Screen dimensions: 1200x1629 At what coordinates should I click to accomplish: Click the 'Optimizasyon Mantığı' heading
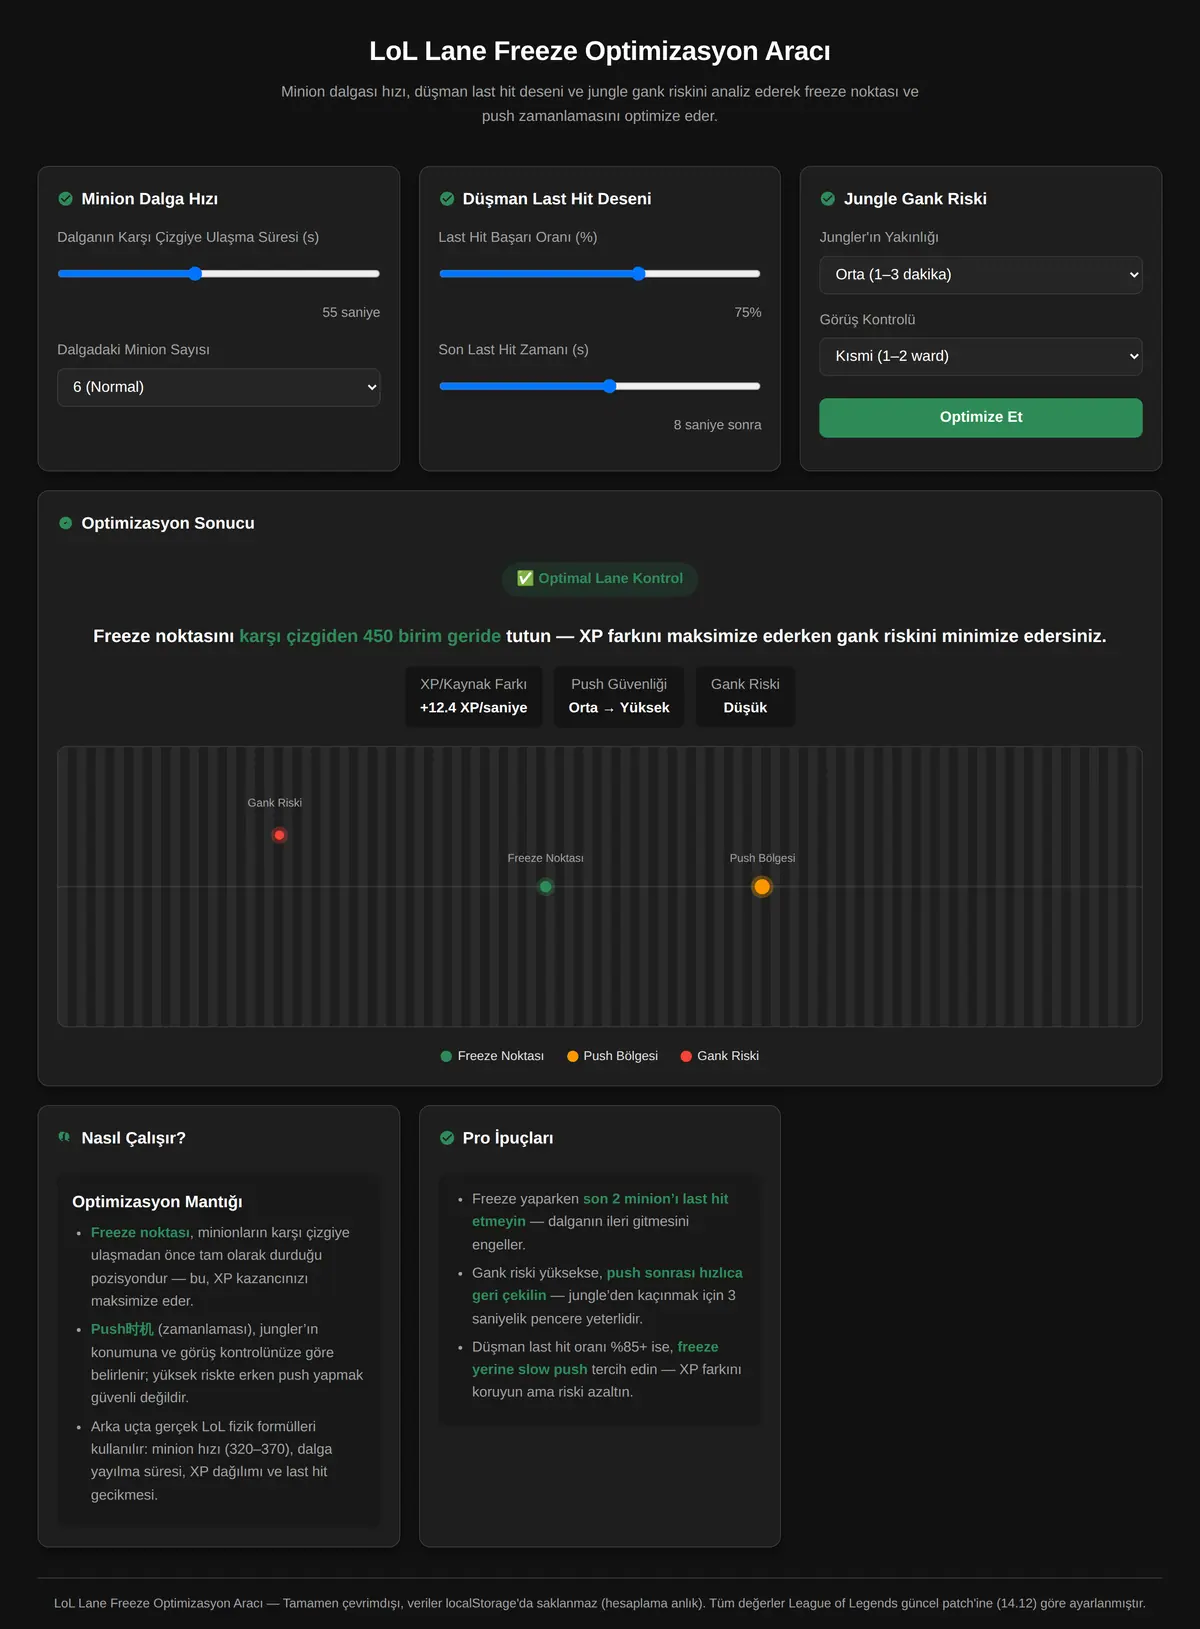(157, 1202)
